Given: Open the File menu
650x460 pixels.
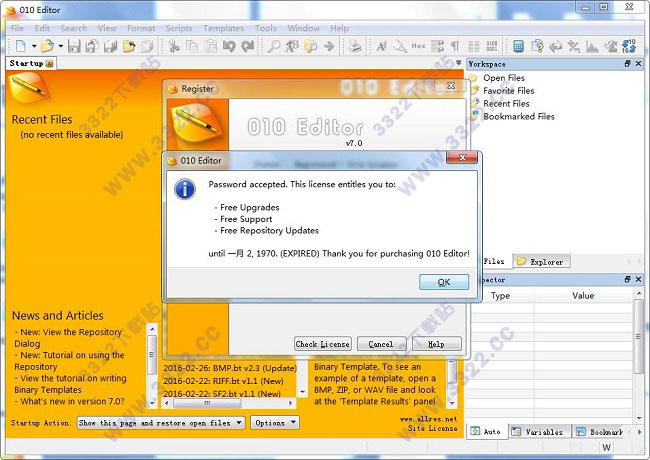Looking at the screenshot, I should (17, 28).
